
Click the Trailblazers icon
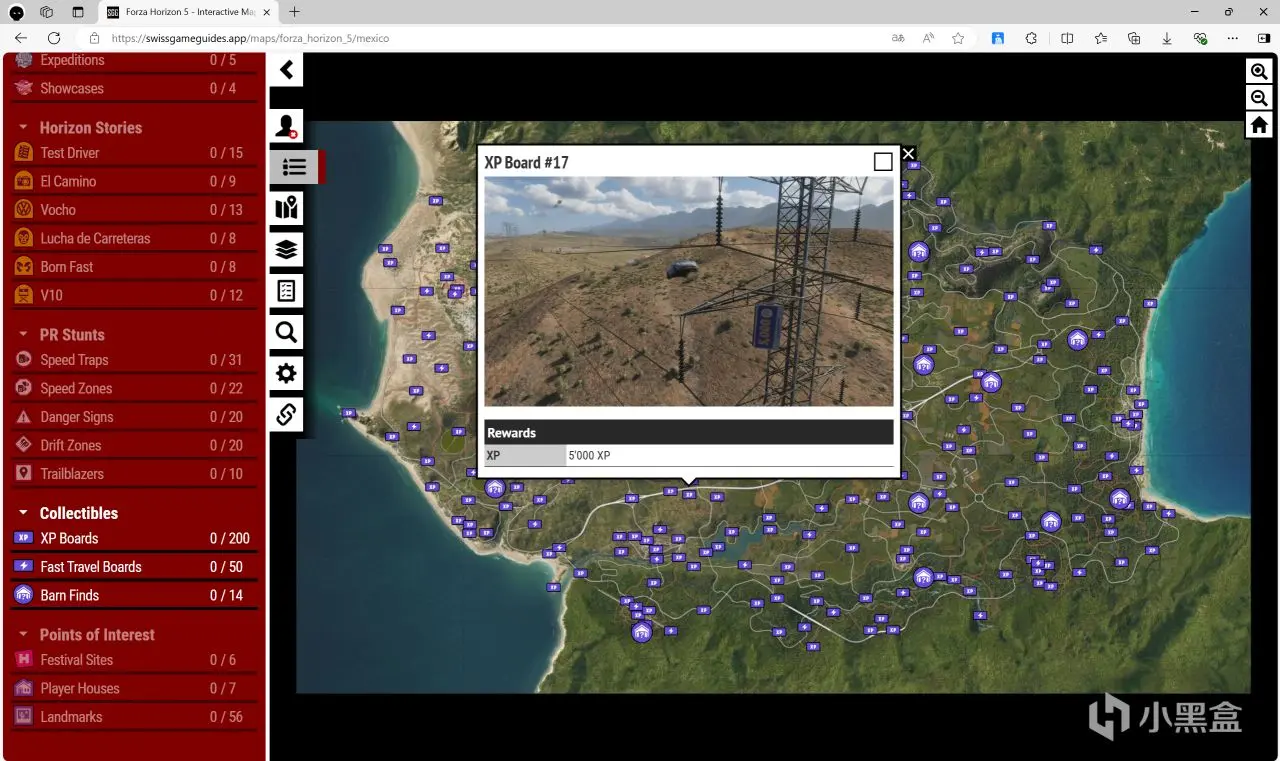(x=23, y=474)
